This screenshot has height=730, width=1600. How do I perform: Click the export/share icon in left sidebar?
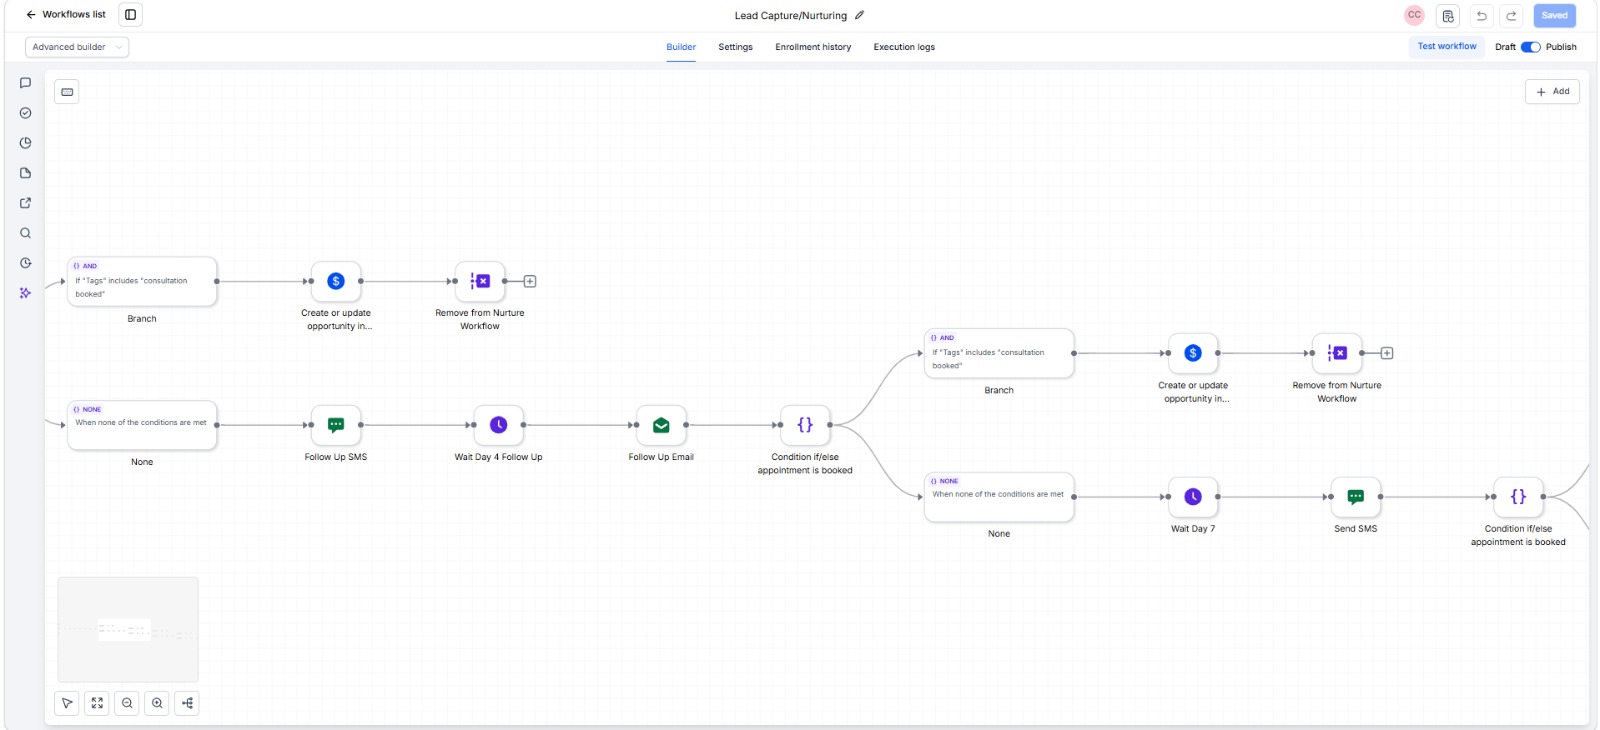(25, 203)
